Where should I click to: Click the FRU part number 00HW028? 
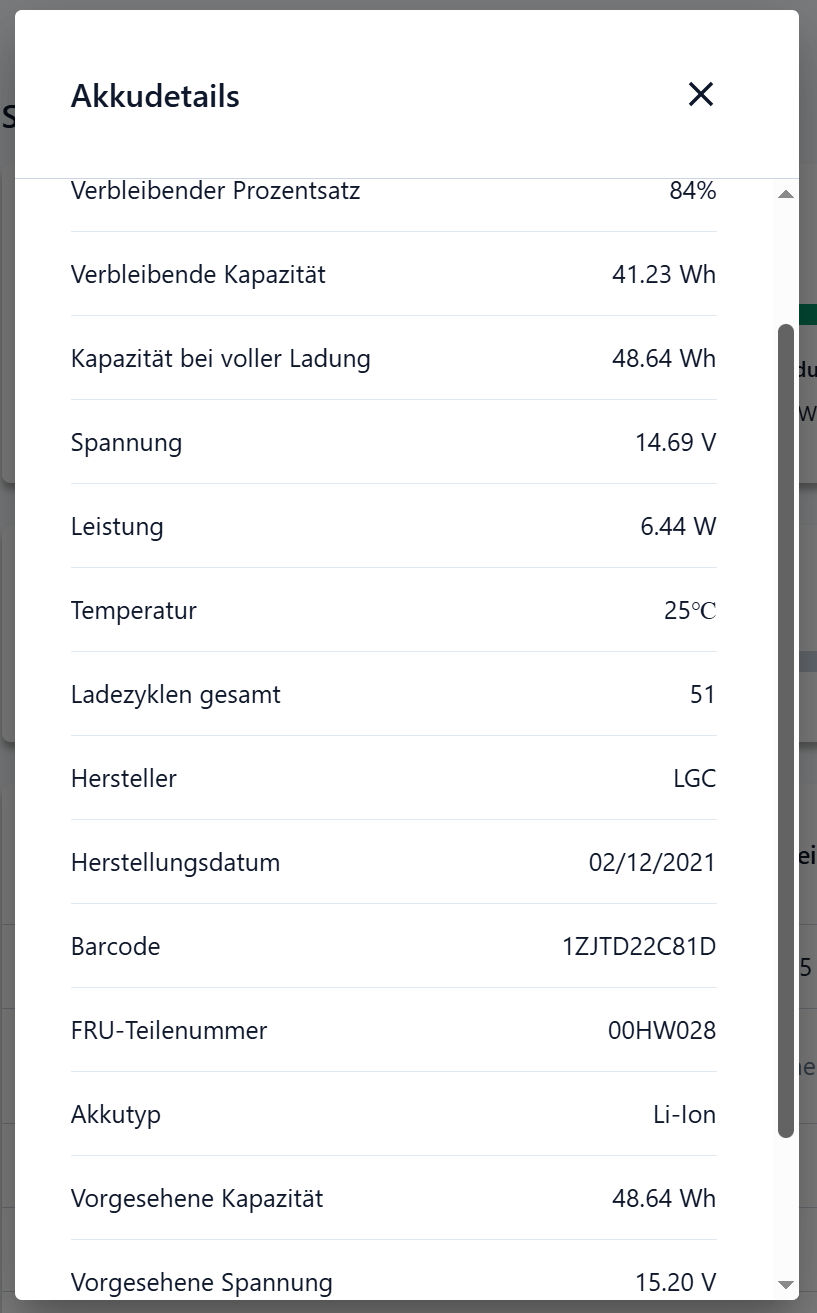click(x=662, y=1030)
